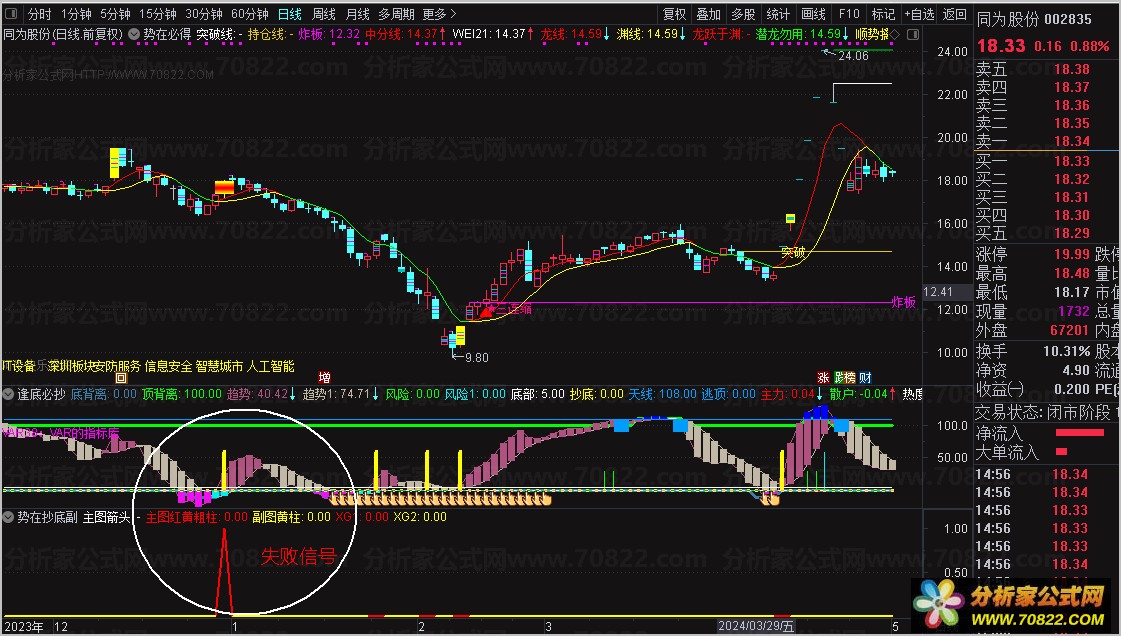Click the 净流入 red bar
This screenshot has width=1121, height=636.
(x=1080, y=433)
